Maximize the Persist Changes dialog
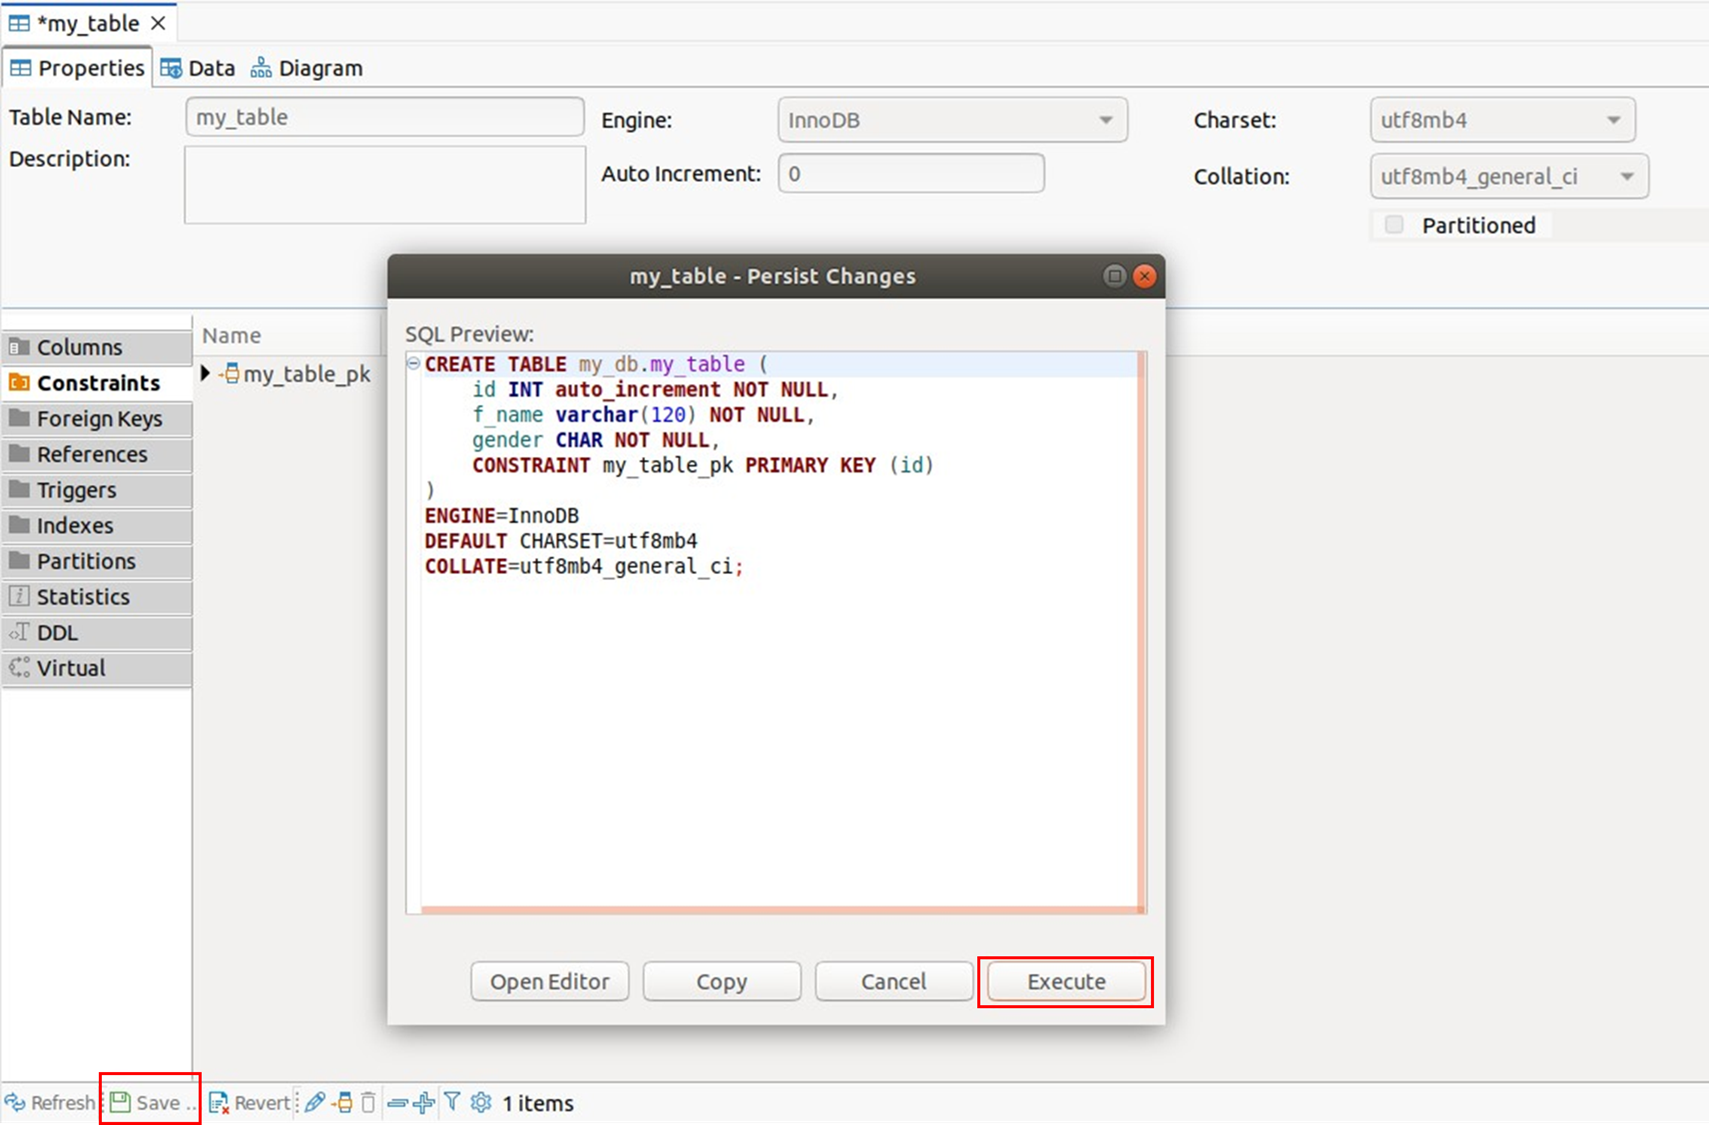Viewport: 1709px width, 1125px height. (x=1114, y=276)
